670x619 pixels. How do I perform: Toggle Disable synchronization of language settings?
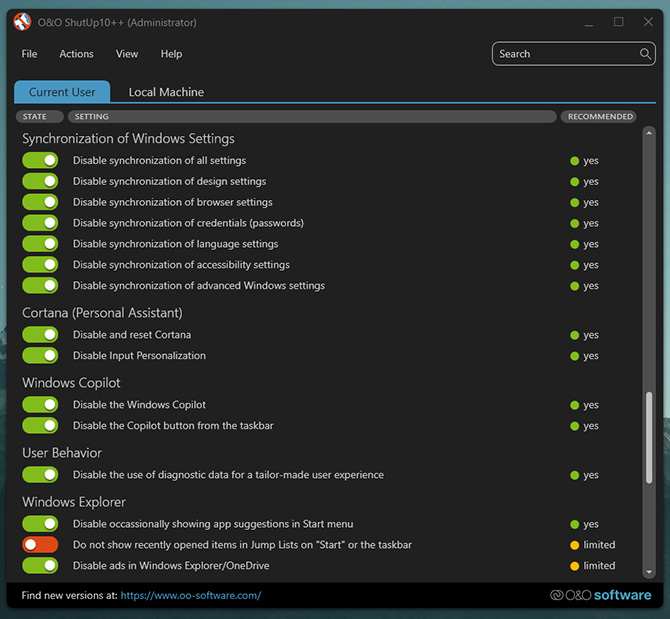(40, 244)
